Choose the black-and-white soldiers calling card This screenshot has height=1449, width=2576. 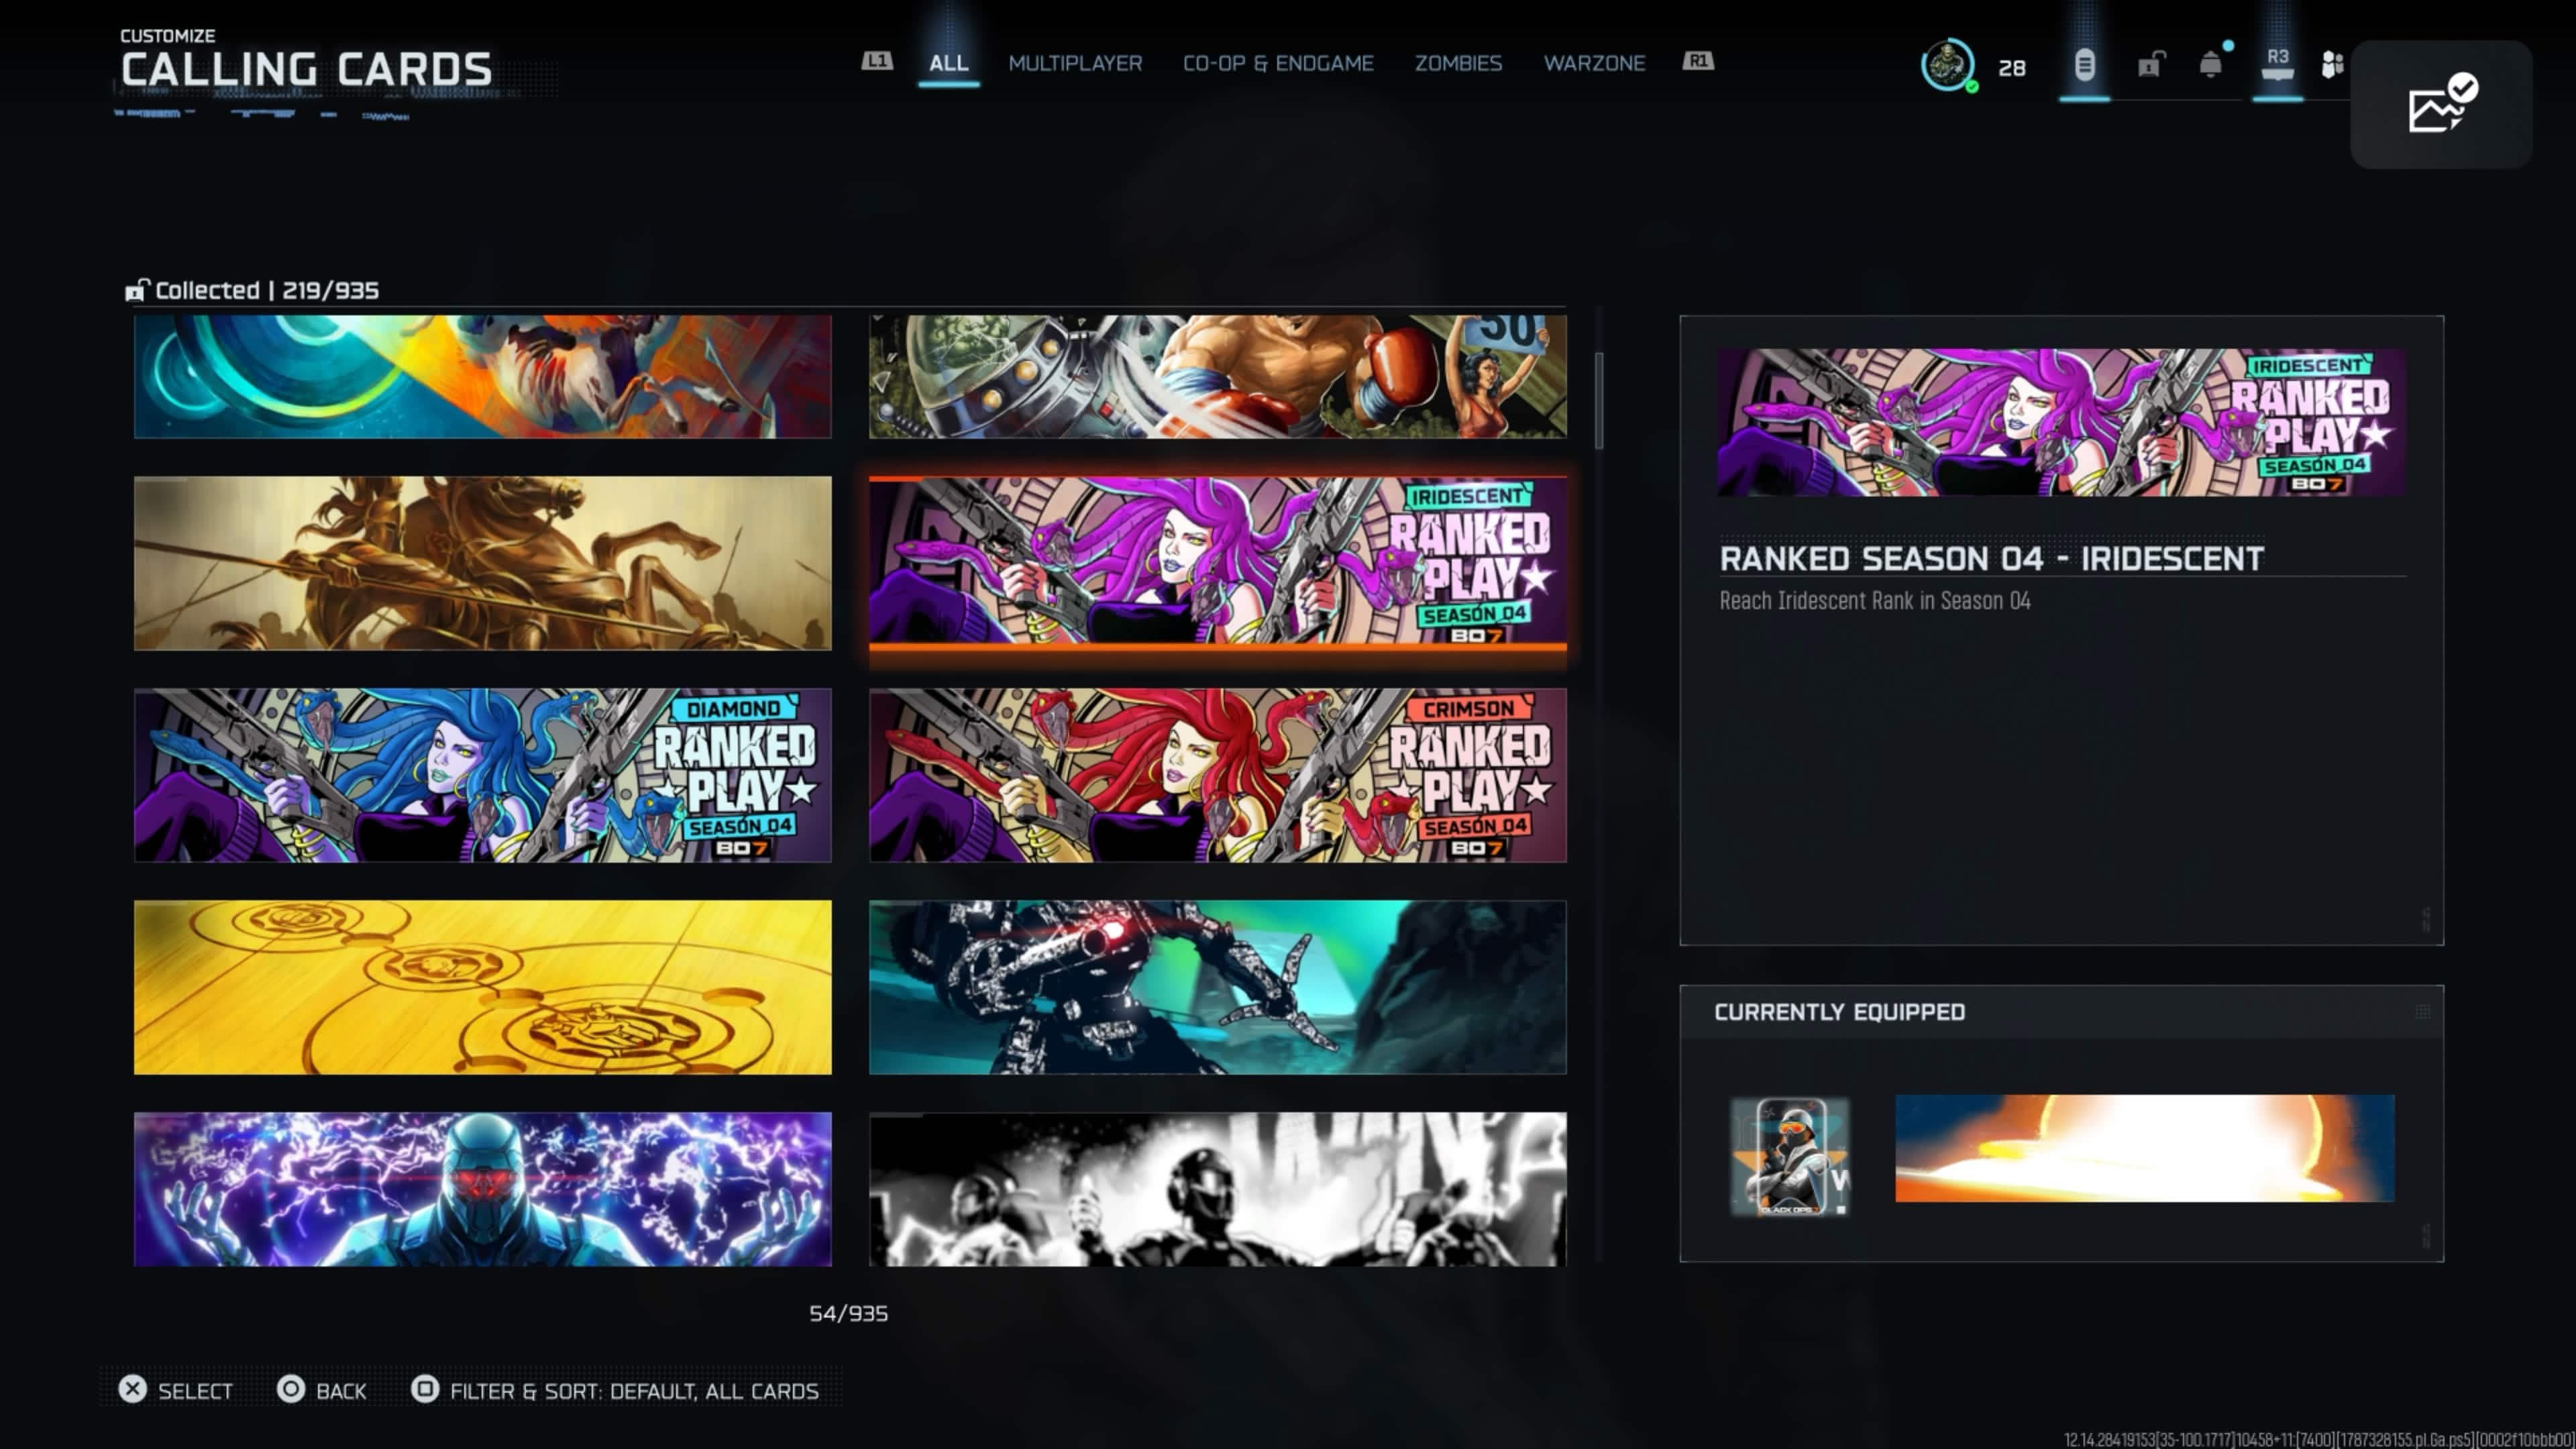tap(1218, 1189)
